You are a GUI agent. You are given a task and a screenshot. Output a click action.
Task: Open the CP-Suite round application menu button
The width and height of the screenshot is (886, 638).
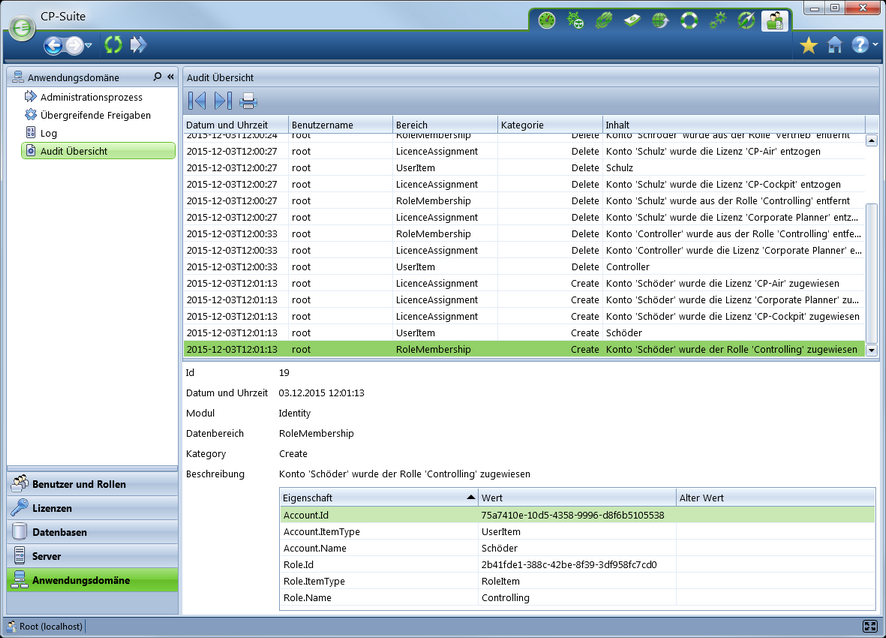[x=22, y=27]
